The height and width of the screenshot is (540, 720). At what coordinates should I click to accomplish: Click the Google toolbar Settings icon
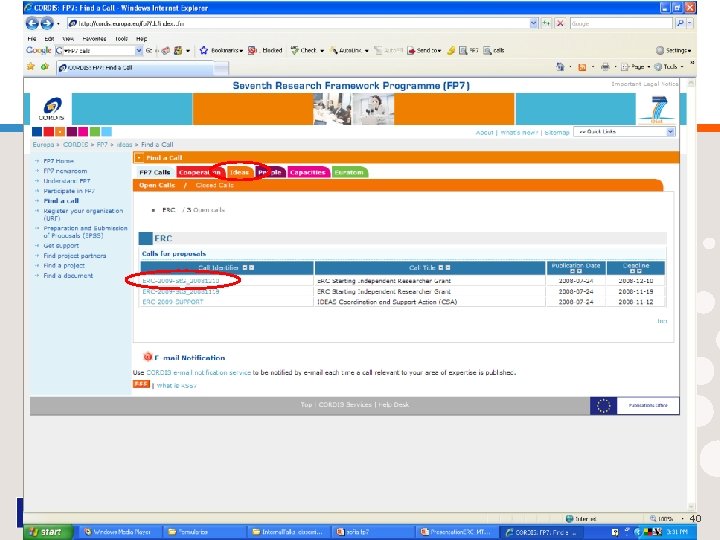point(660,51)
